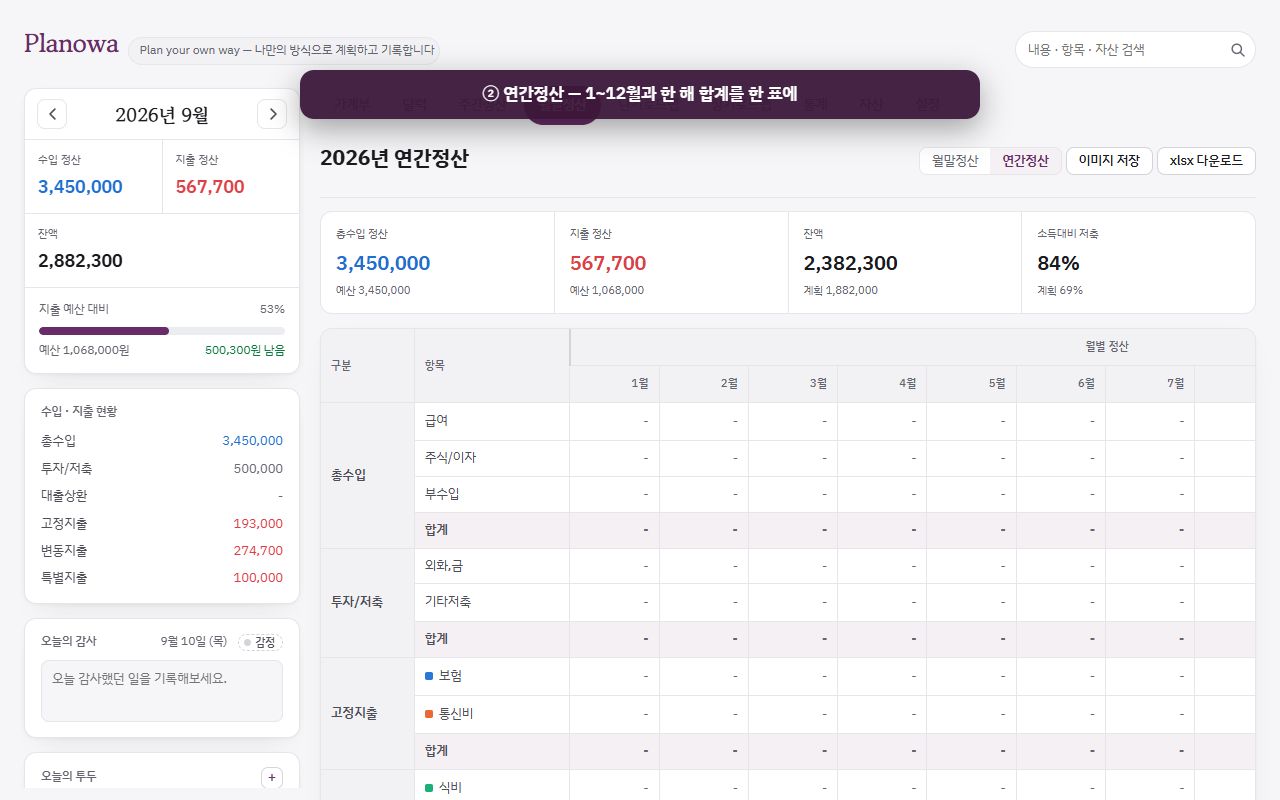The image size is (1280, 800).
Task: Select the 대출상환 row label
Action: click(x=64, y=495)
